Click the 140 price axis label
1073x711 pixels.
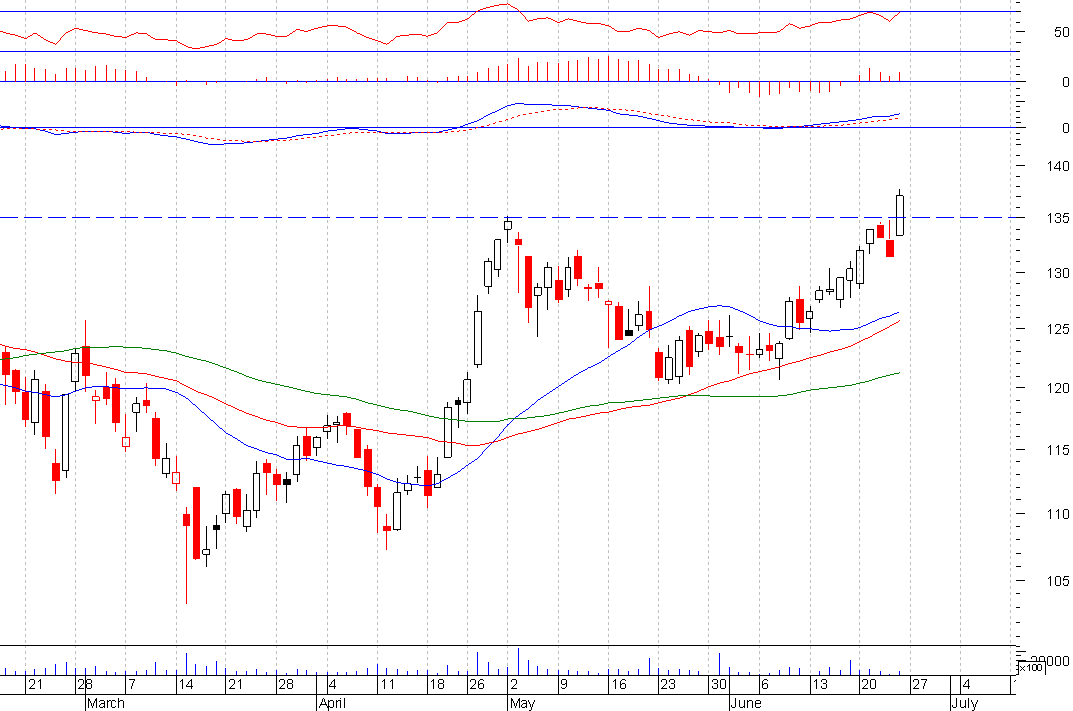click(1058, 166)
